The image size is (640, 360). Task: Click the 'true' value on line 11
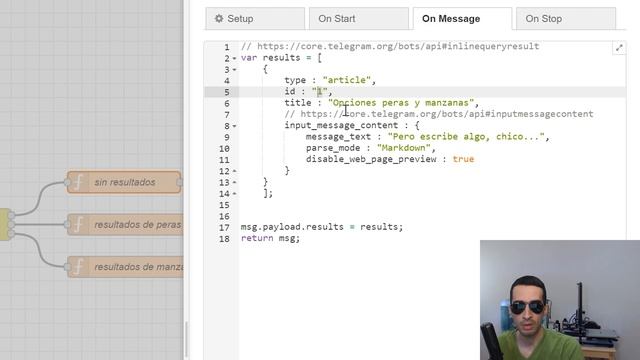(x=463, y=159)
